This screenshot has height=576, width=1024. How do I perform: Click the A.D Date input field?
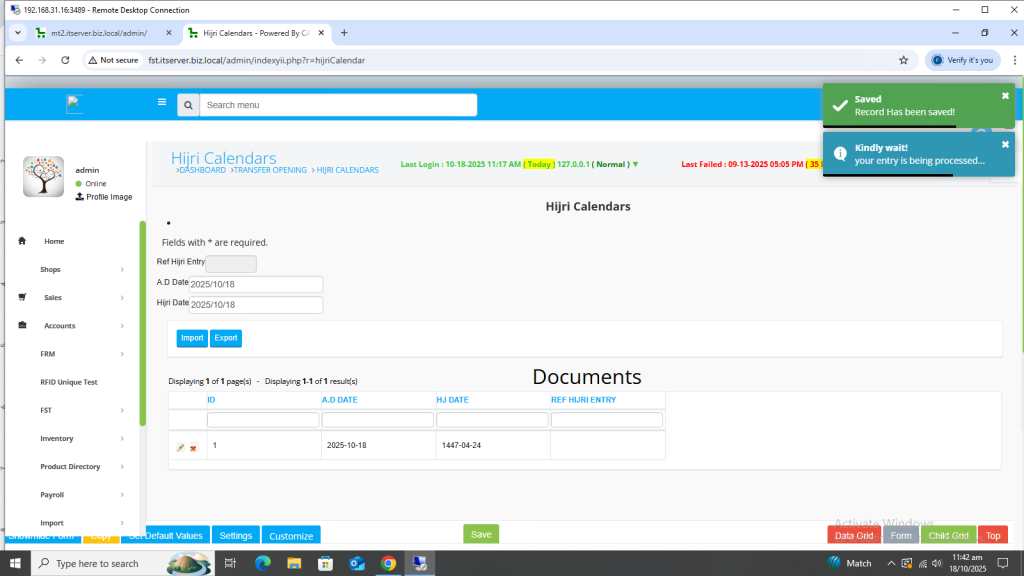point(256,284)
